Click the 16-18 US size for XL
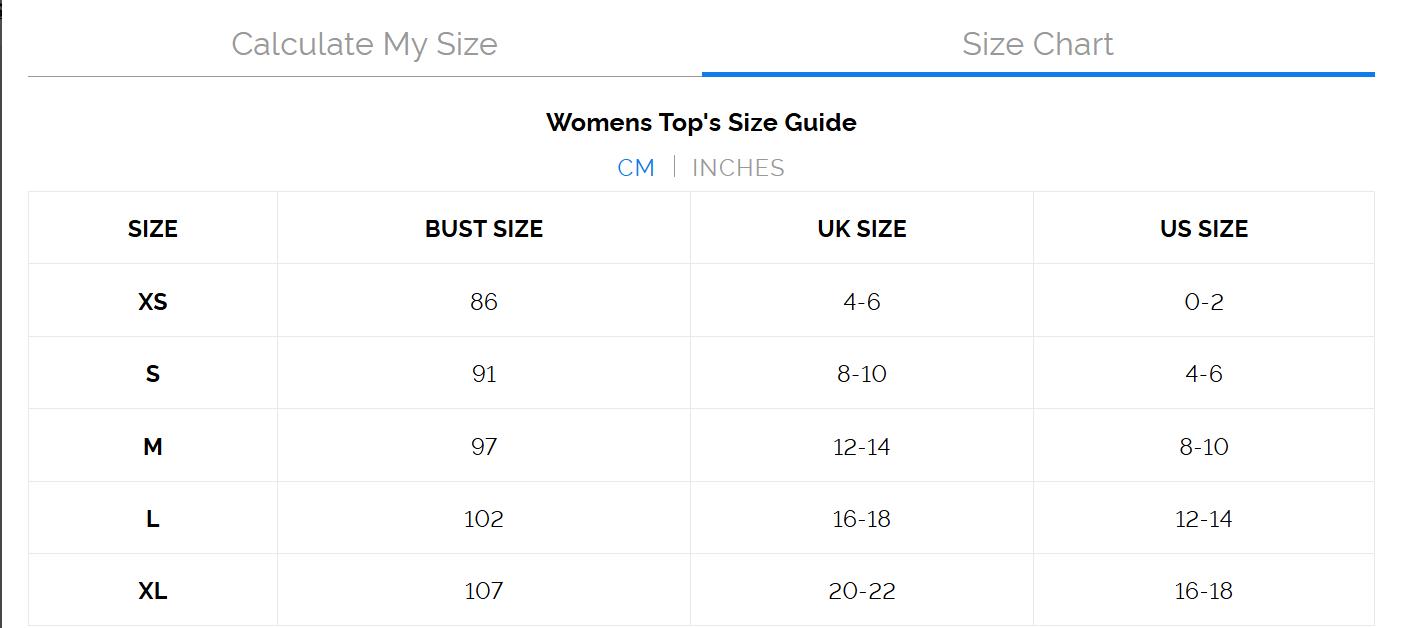 pyautogui.click(x=1203, y=591)
